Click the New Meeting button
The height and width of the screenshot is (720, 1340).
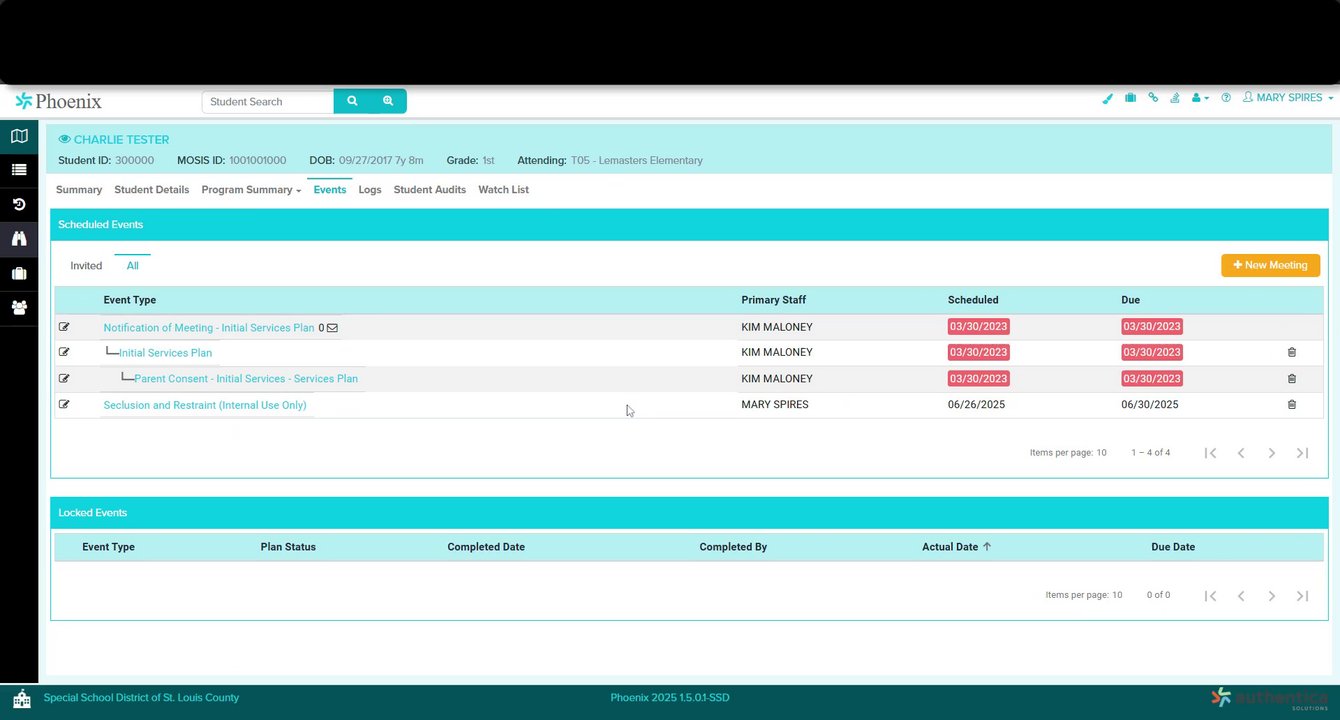point(1270,265)
